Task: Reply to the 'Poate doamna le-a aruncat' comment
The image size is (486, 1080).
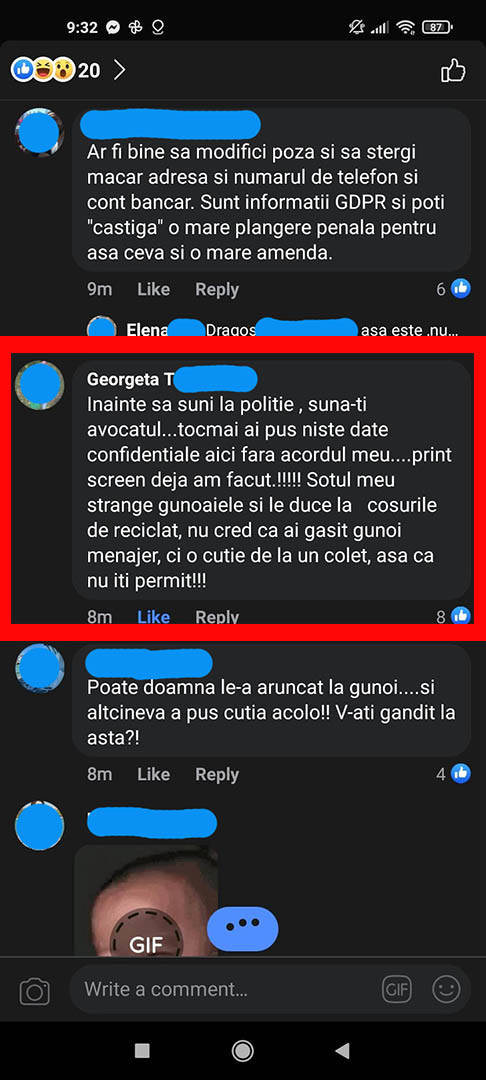Action: coord(217,774)
